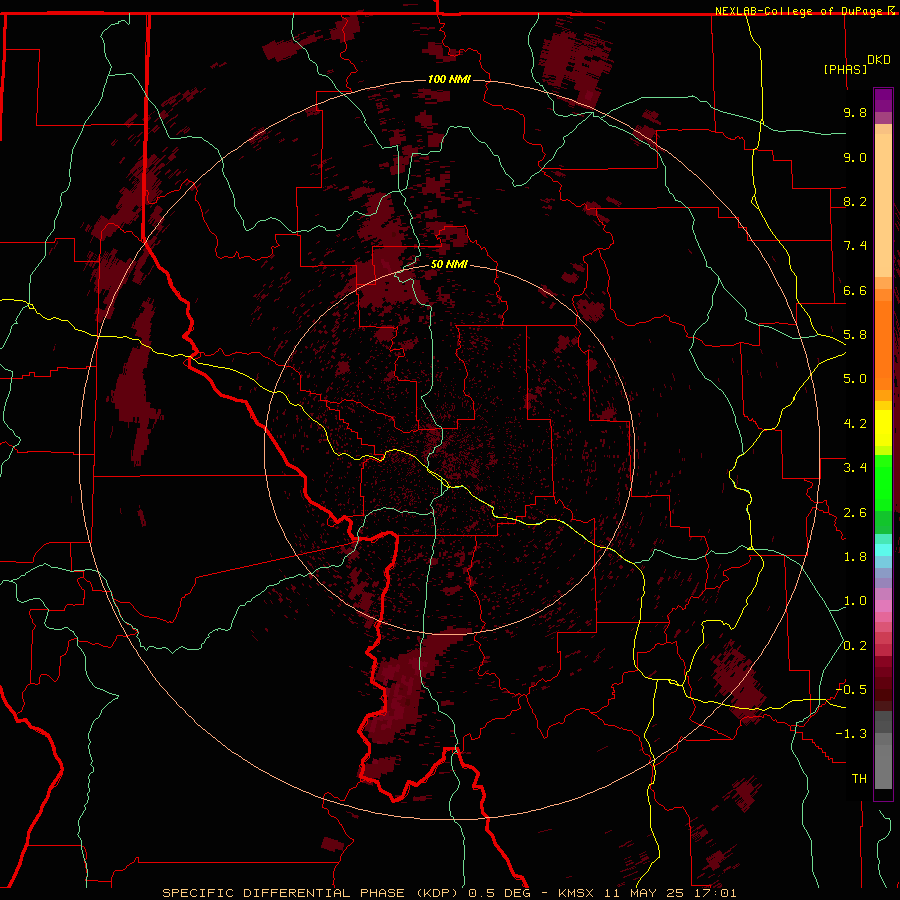This screenshot has height=900, width=900.
Task: Click the 50 NMI range ring label
Action: (x=449, y=265)
